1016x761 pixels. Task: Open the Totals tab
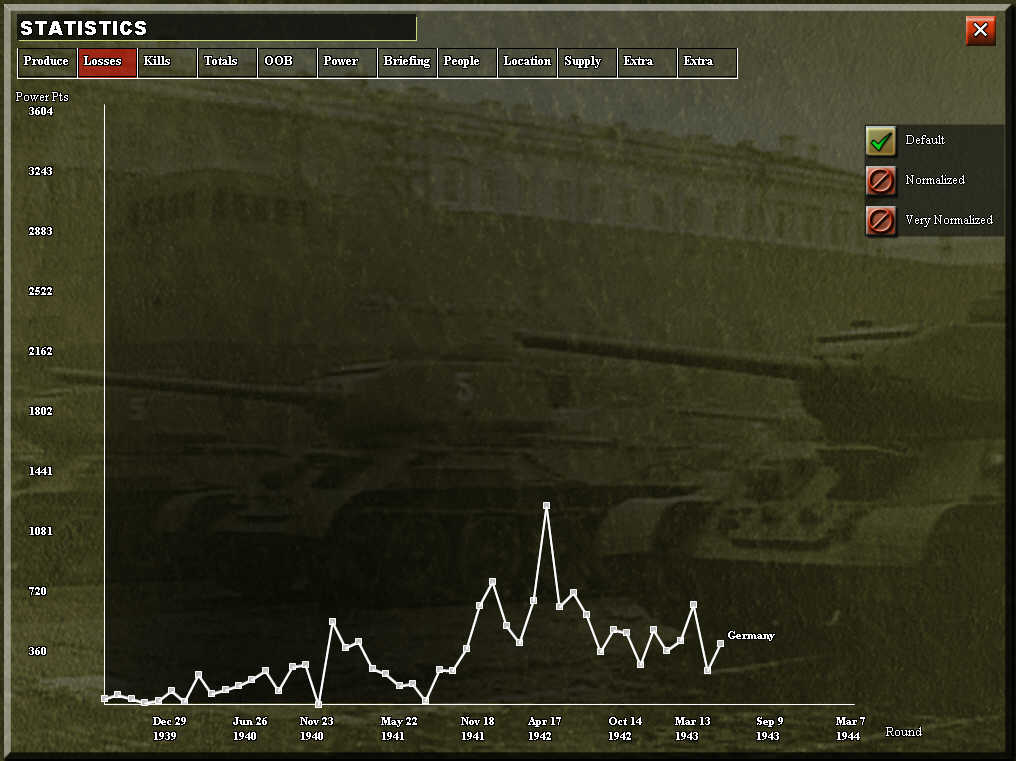tap(227, 62)
